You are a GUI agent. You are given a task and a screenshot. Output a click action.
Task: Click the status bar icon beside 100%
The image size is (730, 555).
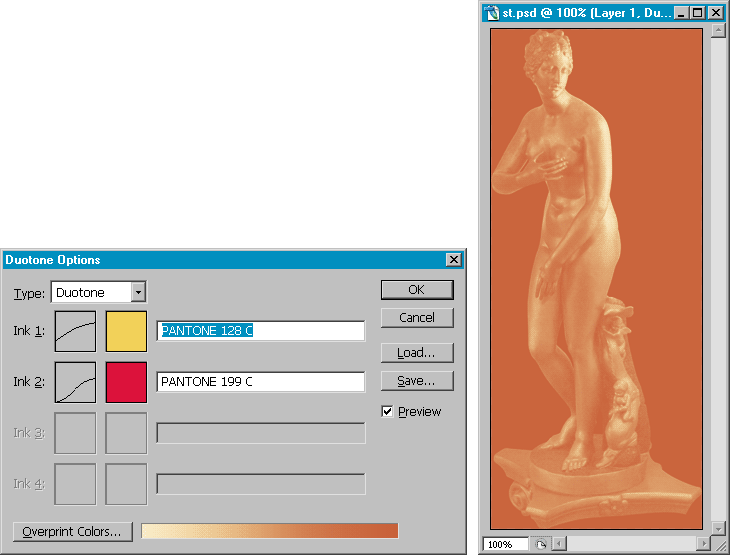tap(541, 544)
